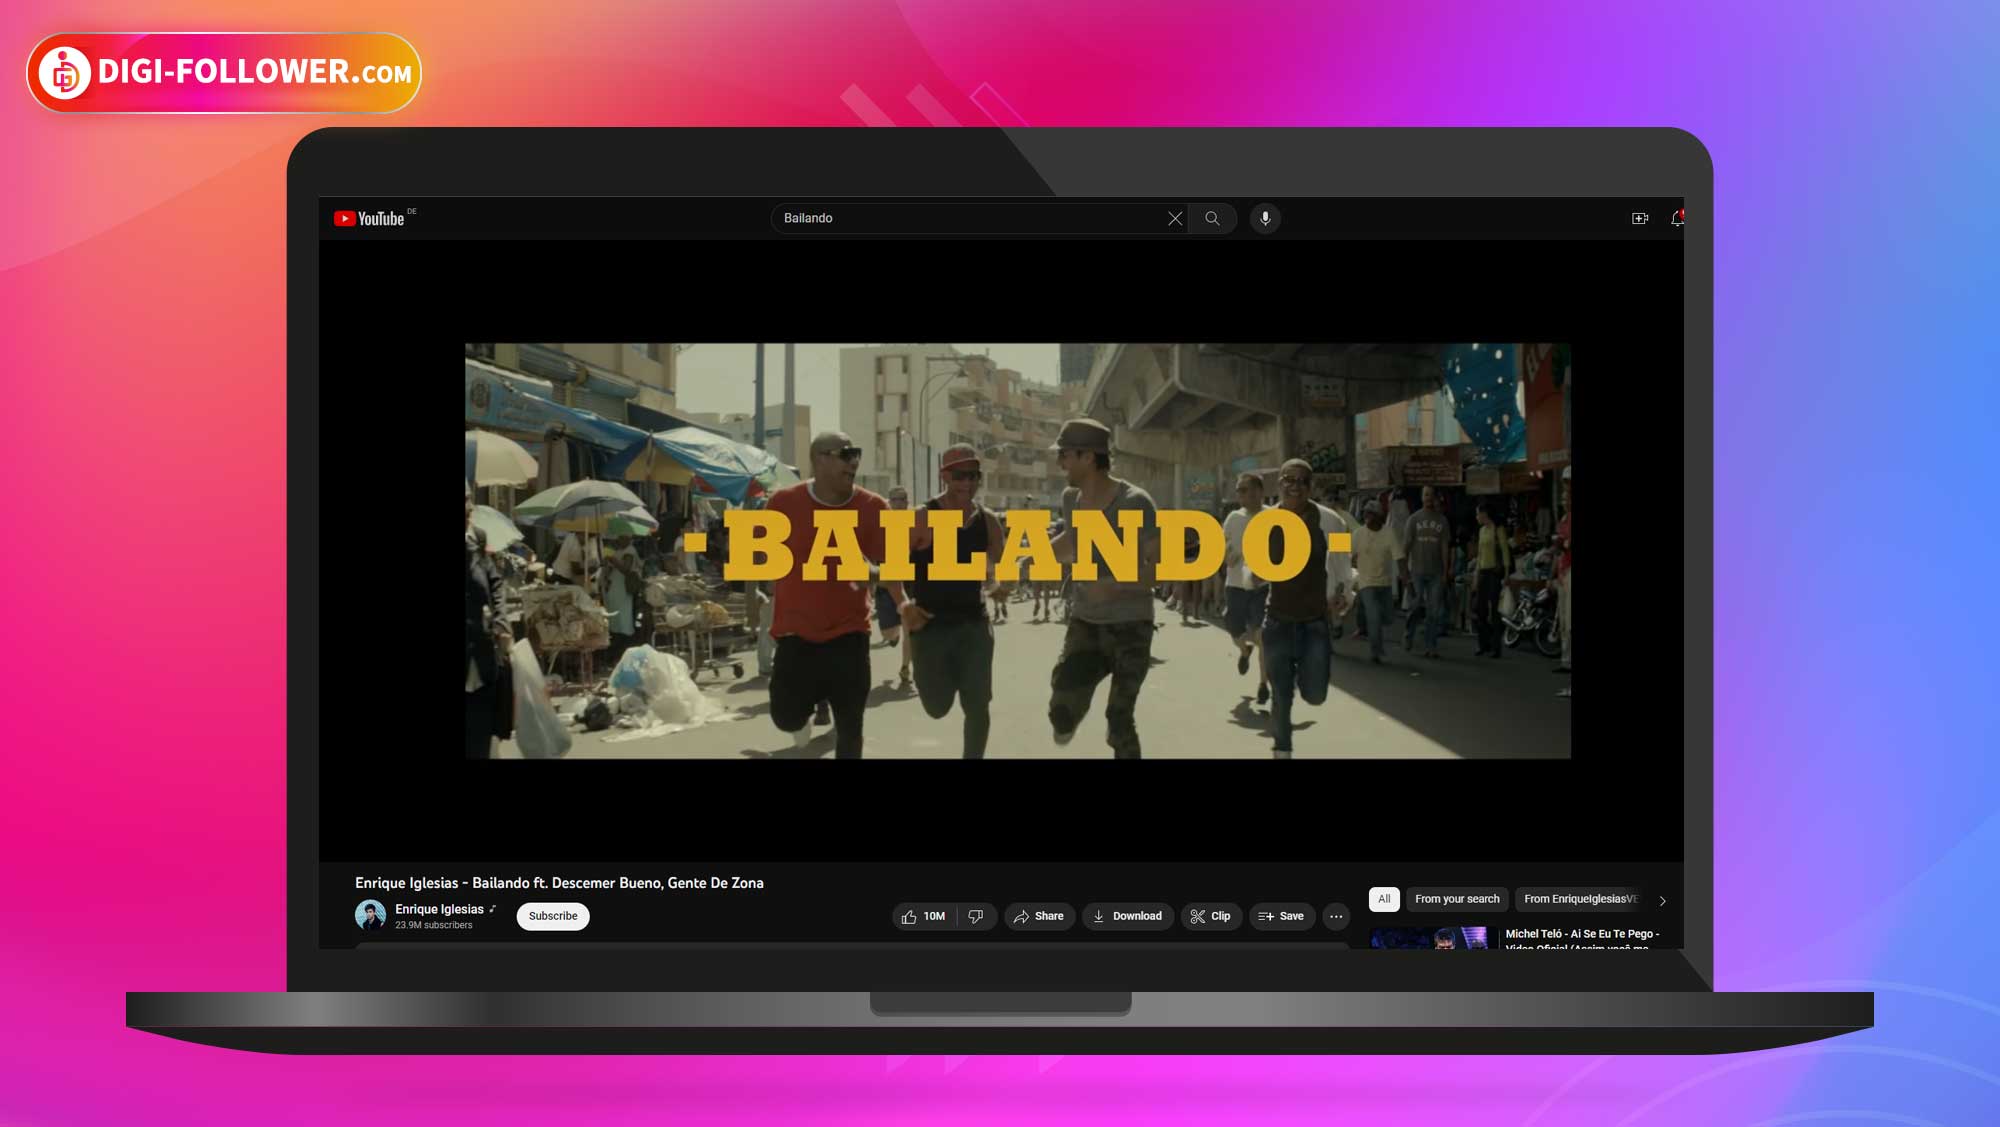Start voice search with microphone
Screen dimensions: 2000x1127
(x=1265, y=218)
